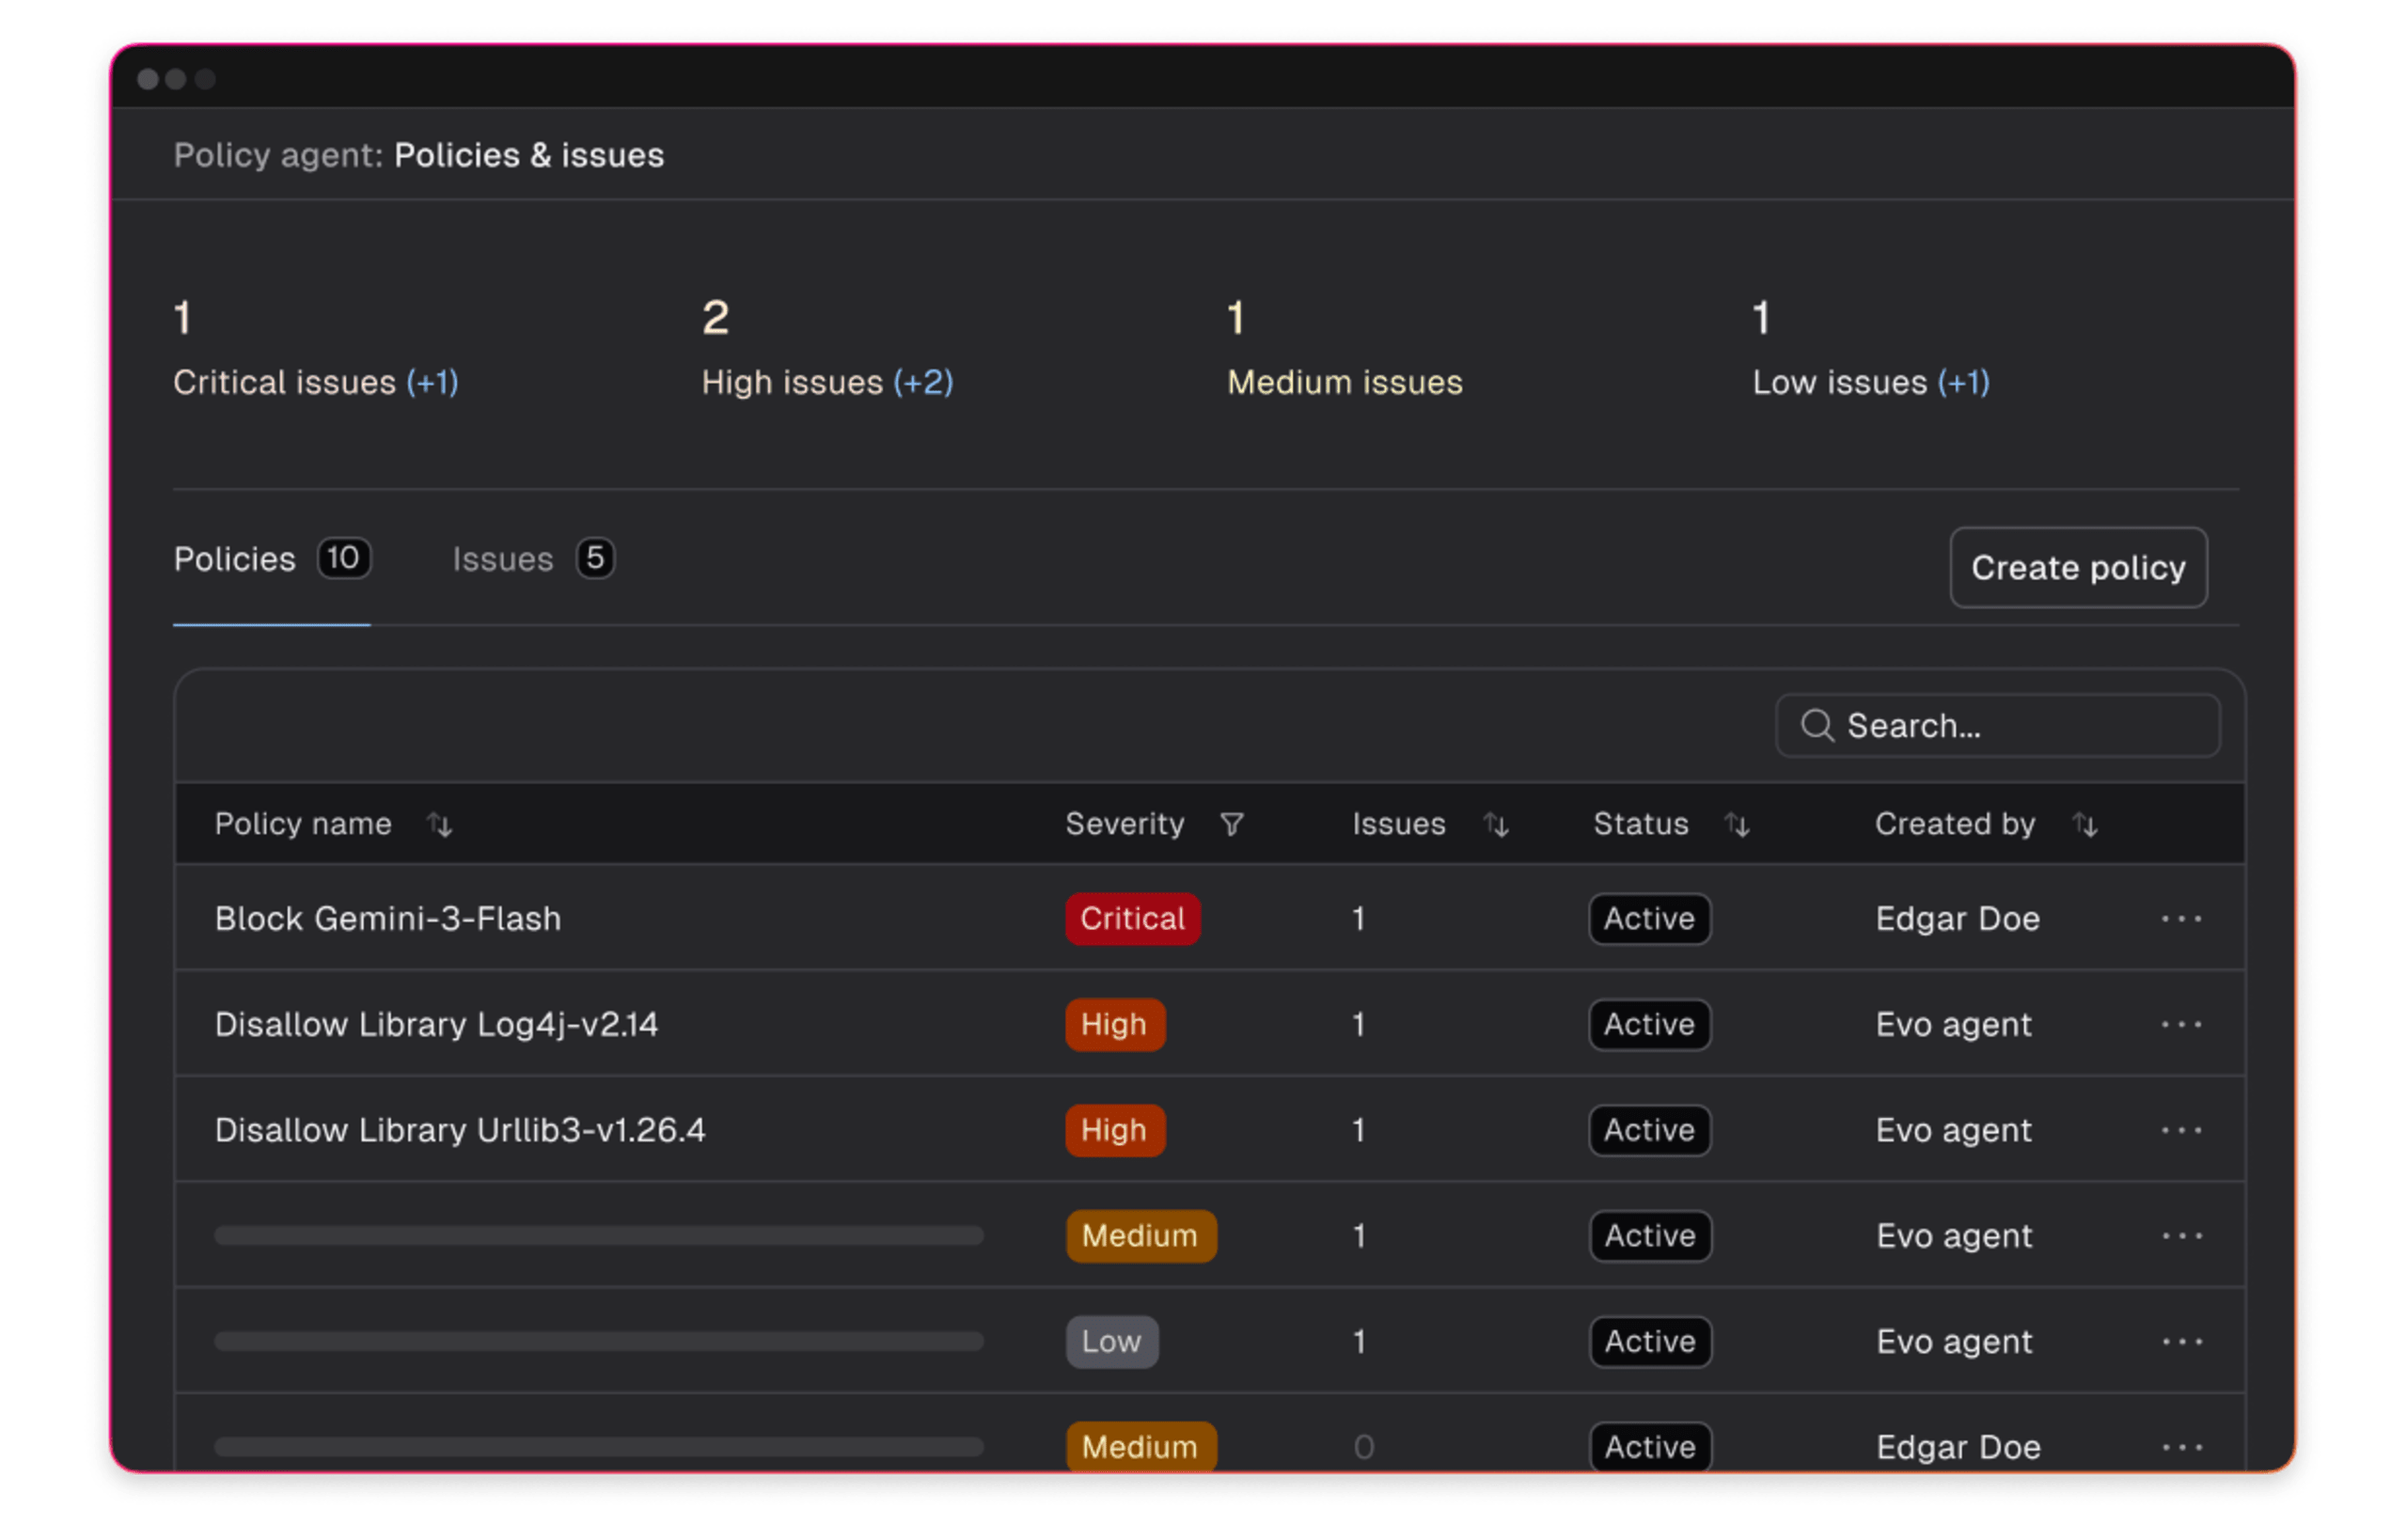Viewport: 2407px width, 1540px height.
Task: Open the Block Gemini-3-Flash policy
Action: 388,919
